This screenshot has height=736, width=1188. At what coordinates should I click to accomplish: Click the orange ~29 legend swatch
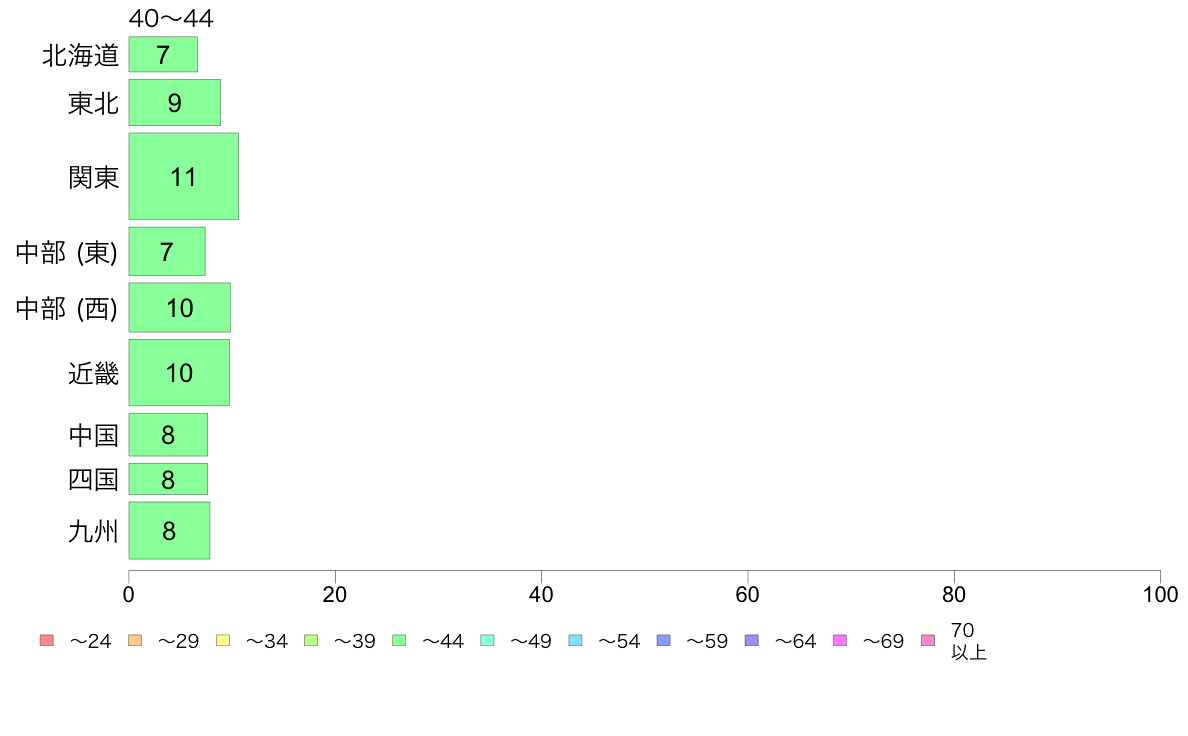click(x=135, y=640)
